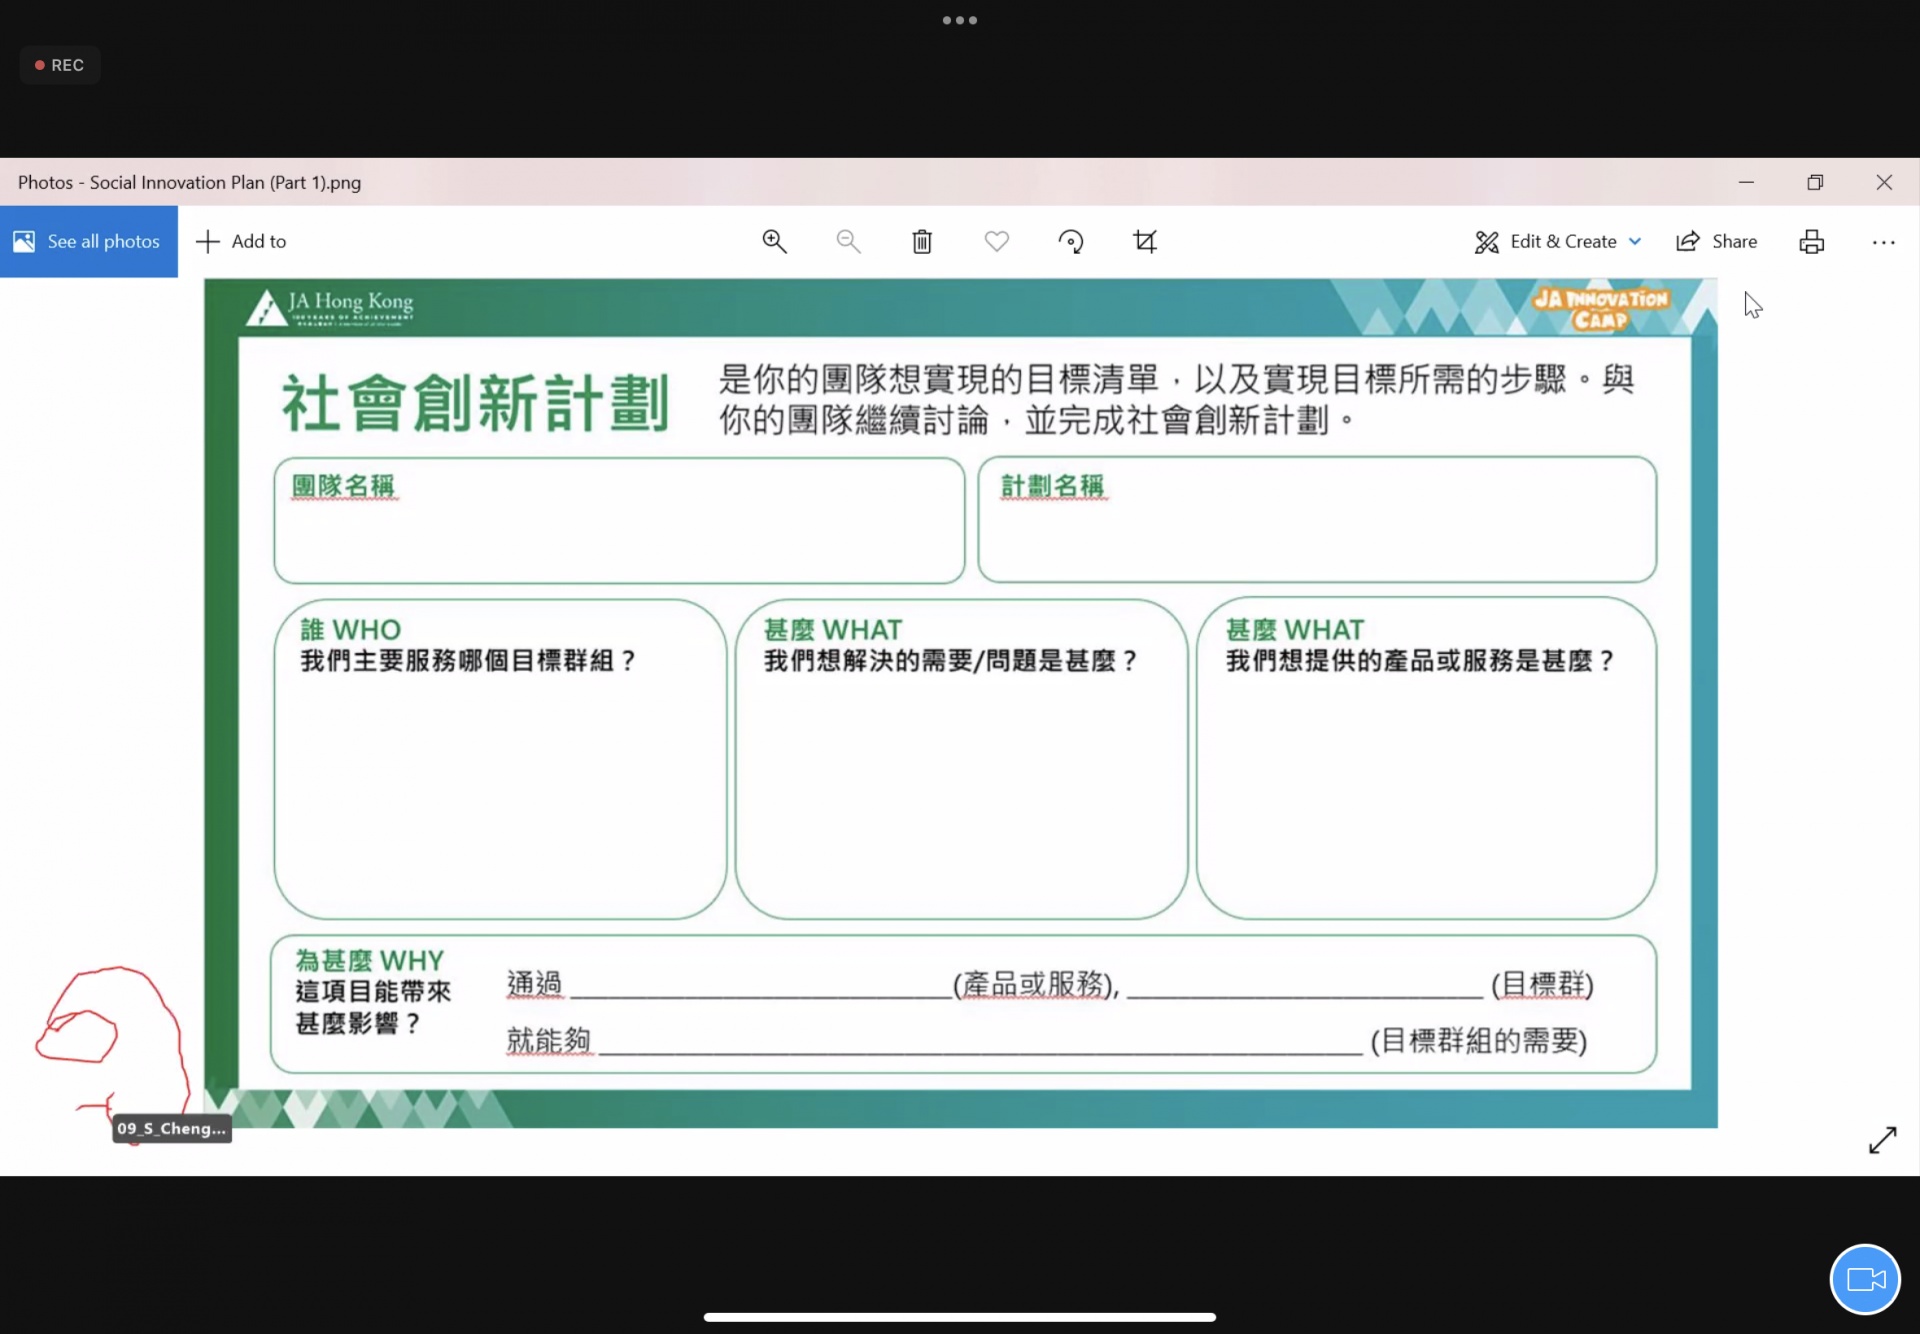Image resolution: width=1920 pixels, height=1334 pixels.
Task: Toggle the favorite heart icon
Action: point(996,241)
